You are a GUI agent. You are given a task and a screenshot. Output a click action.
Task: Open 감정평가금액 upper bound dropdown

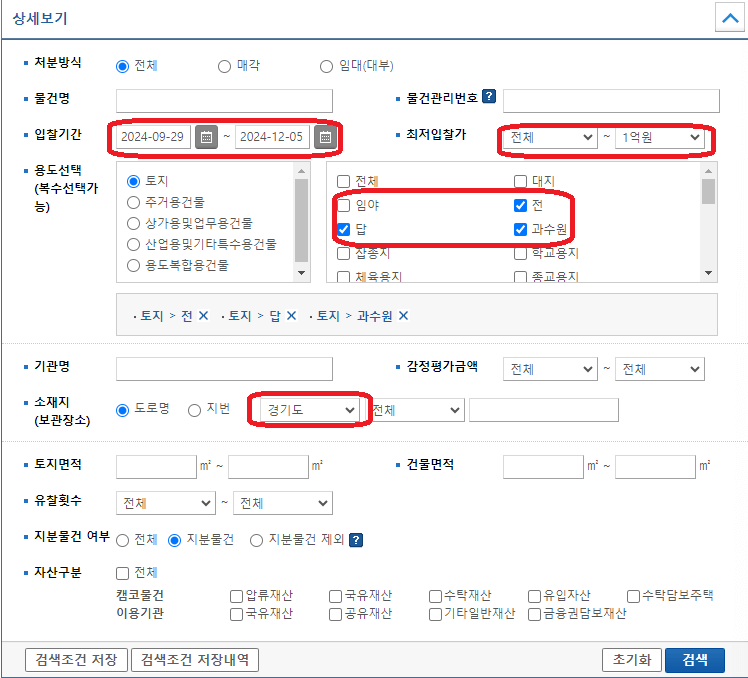tap(660, 369)
